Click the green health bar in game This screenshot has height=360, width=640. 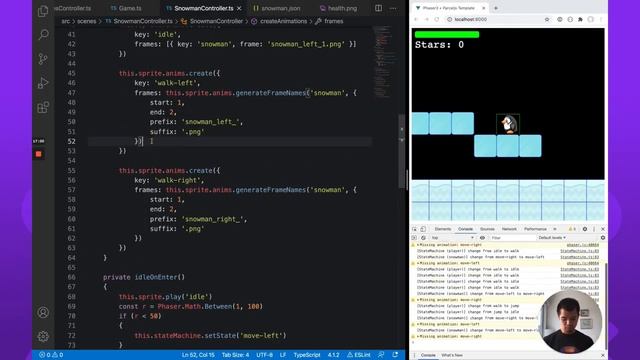[x=447, y=34]
